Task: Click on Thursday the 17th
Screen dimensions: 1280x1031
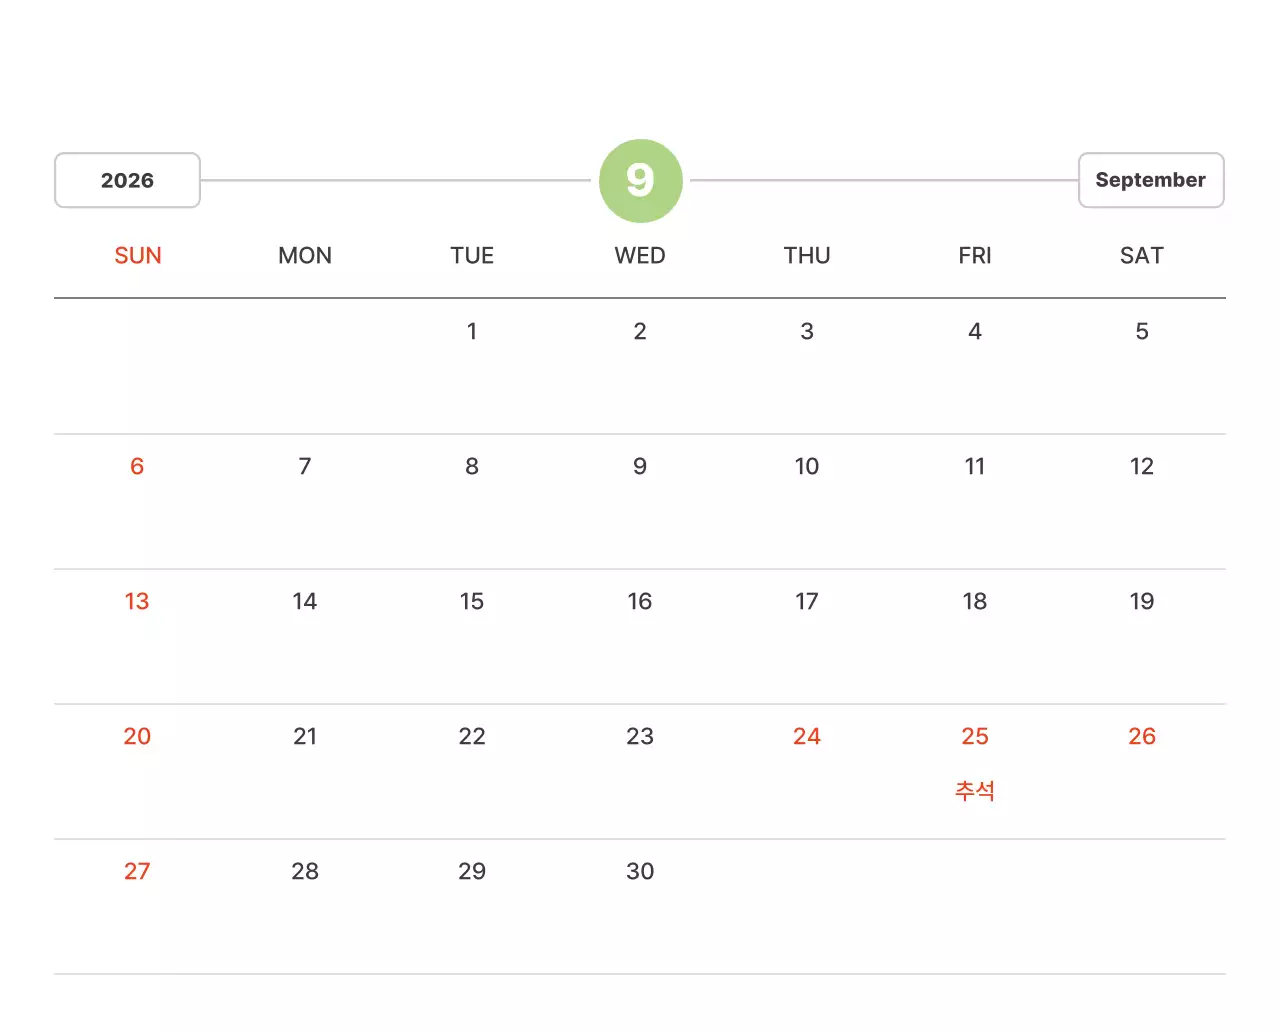Action: click(x=807, y=602)
